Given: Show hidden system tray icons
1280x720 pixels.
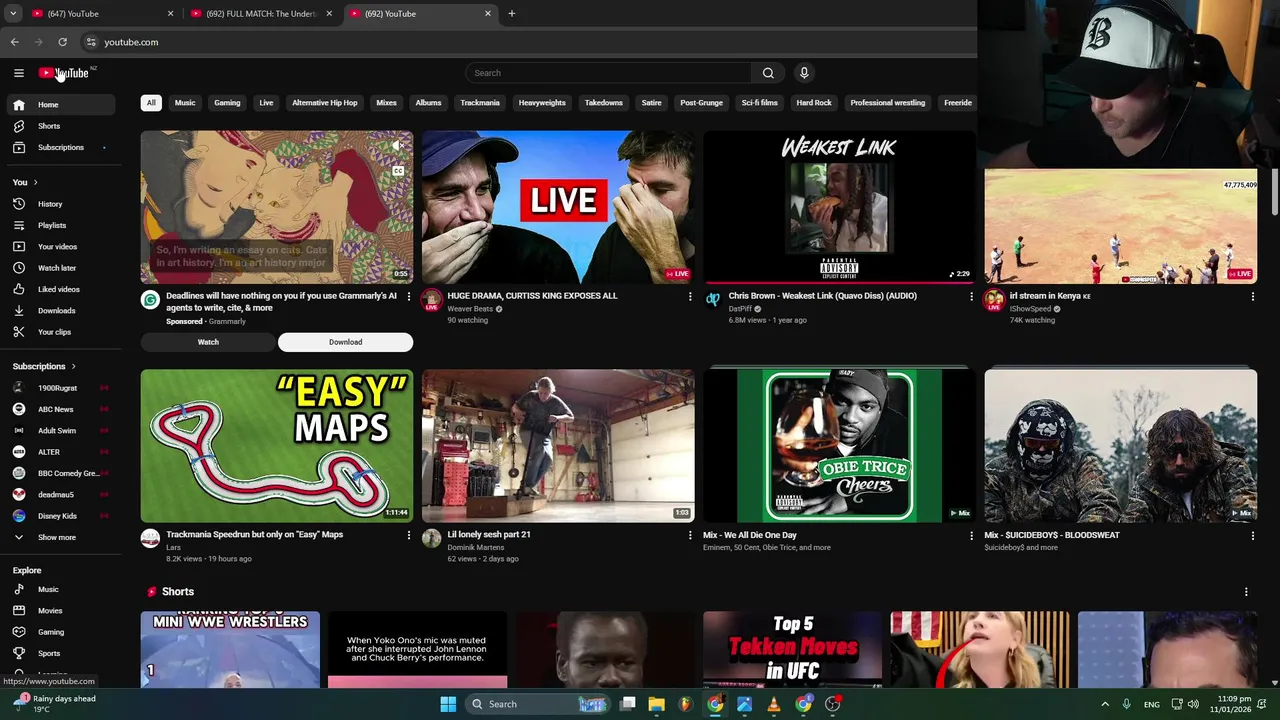Looking at the screenshot, I should point(1105,704).
